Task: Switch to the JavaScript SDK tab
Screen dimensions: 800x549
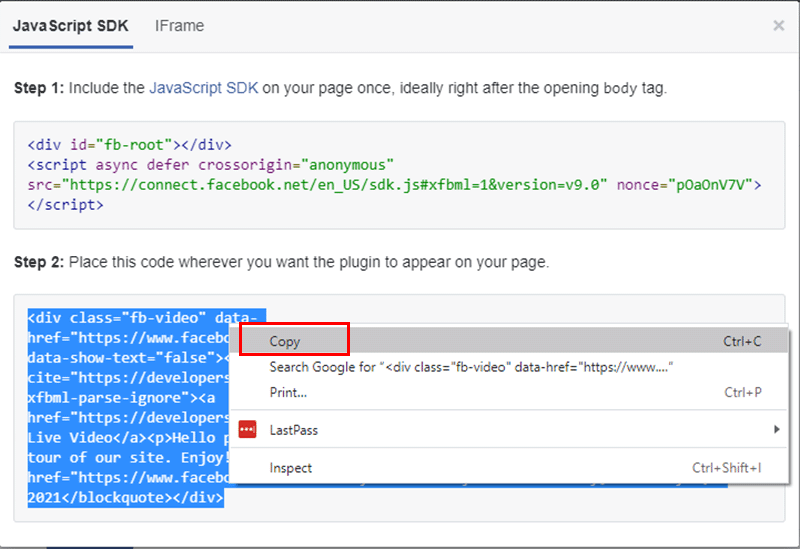Action: click(x=70, y=26)
